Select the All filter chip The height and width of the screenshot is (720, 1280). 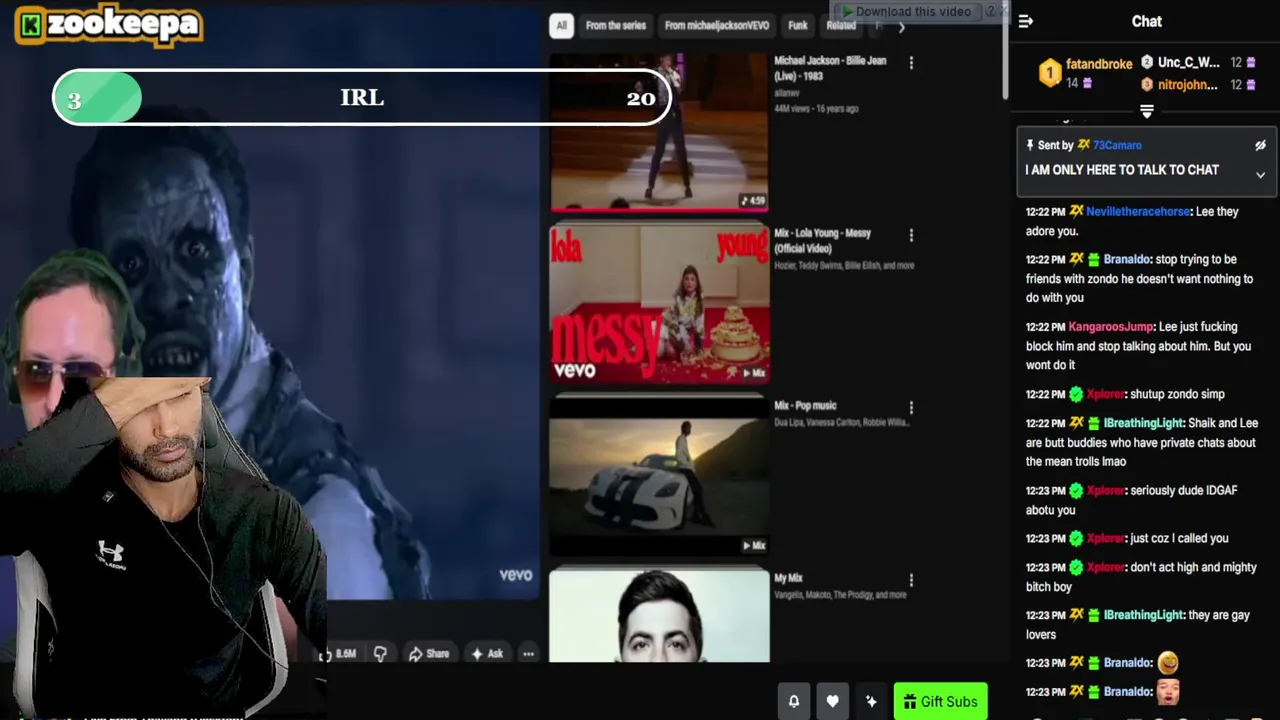point(561,26)
